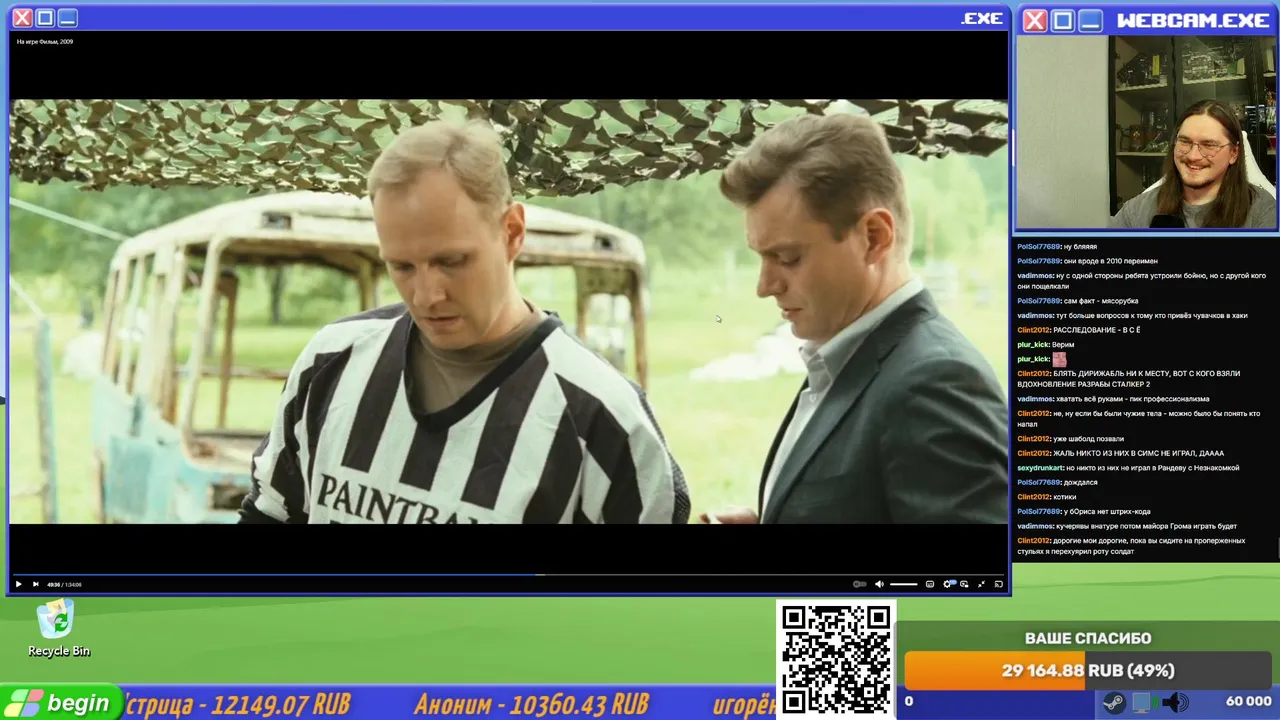Open the Recycle Bin desktop icon
1280x720 pixels.
point(58,628)
